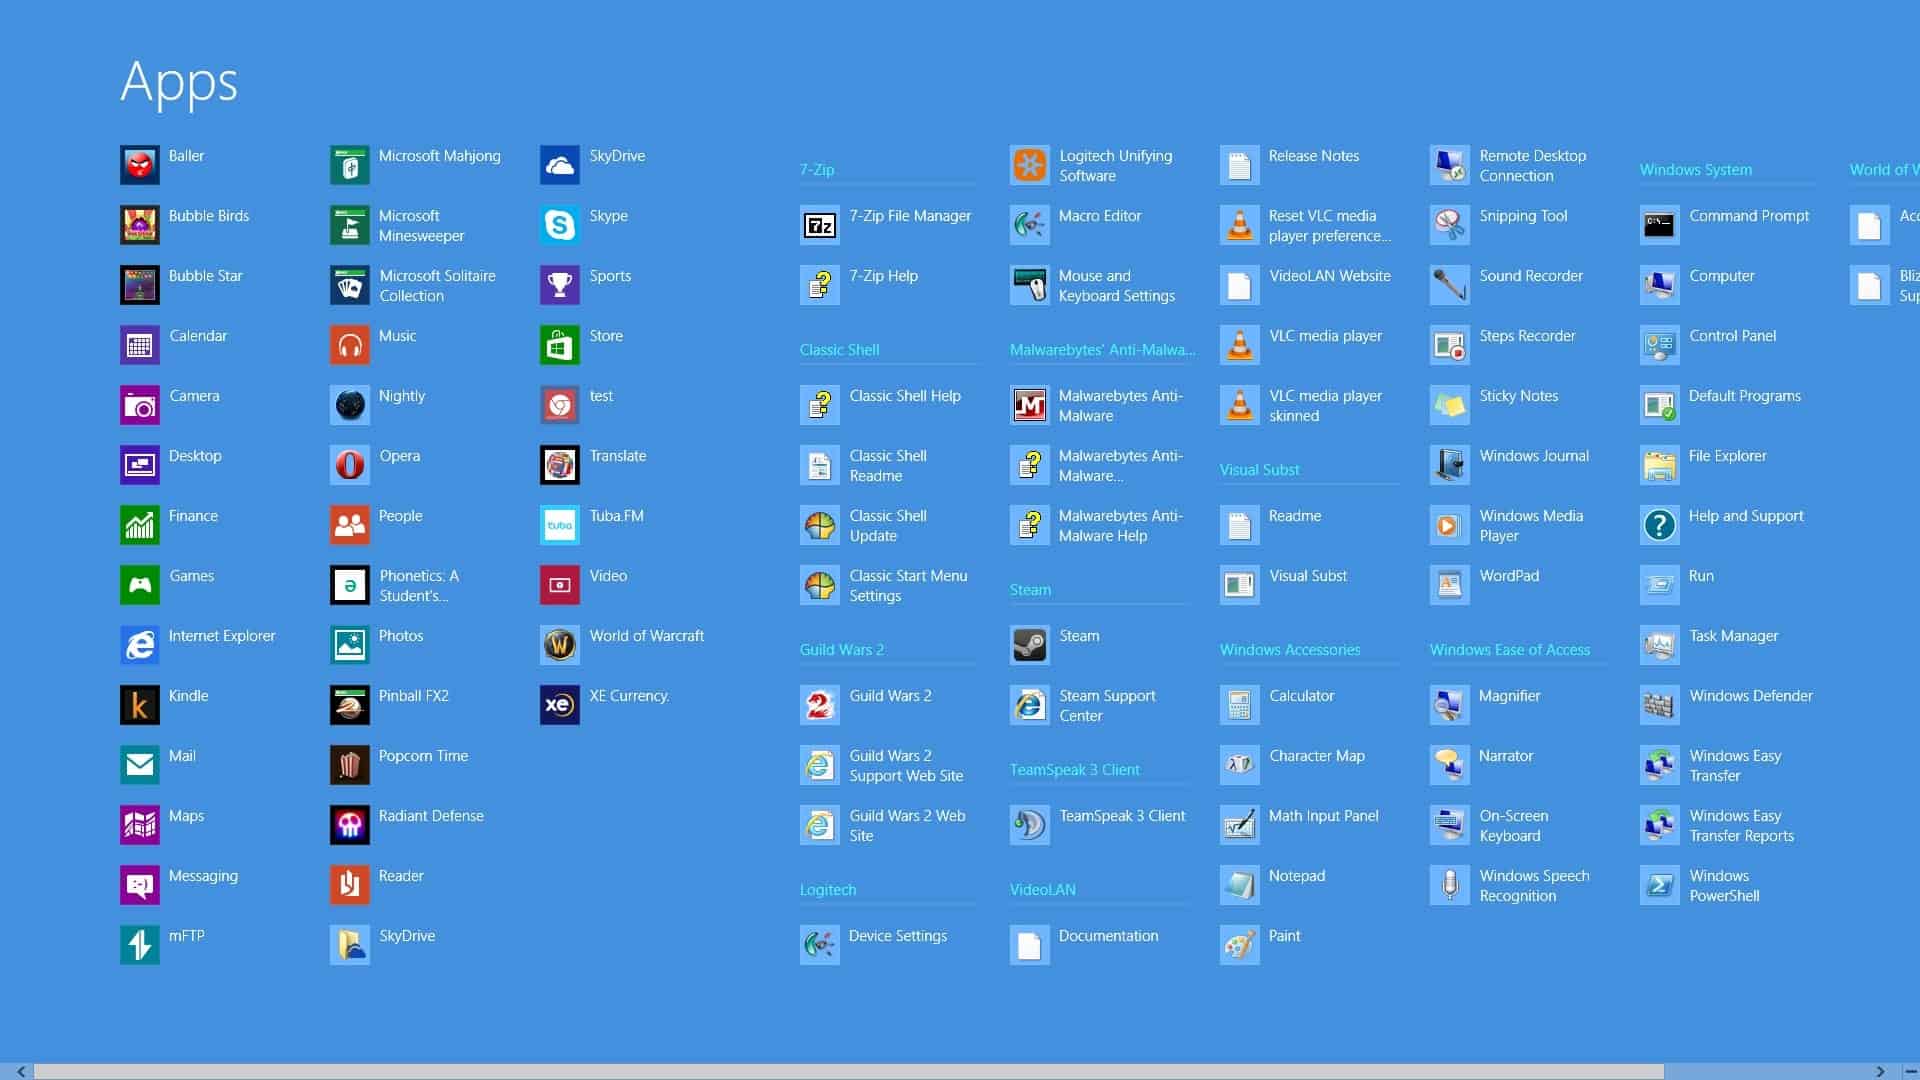This screenshot has width=1920, height=1080.
Task: Click the Visual Subst app label
Action: 1308,576
